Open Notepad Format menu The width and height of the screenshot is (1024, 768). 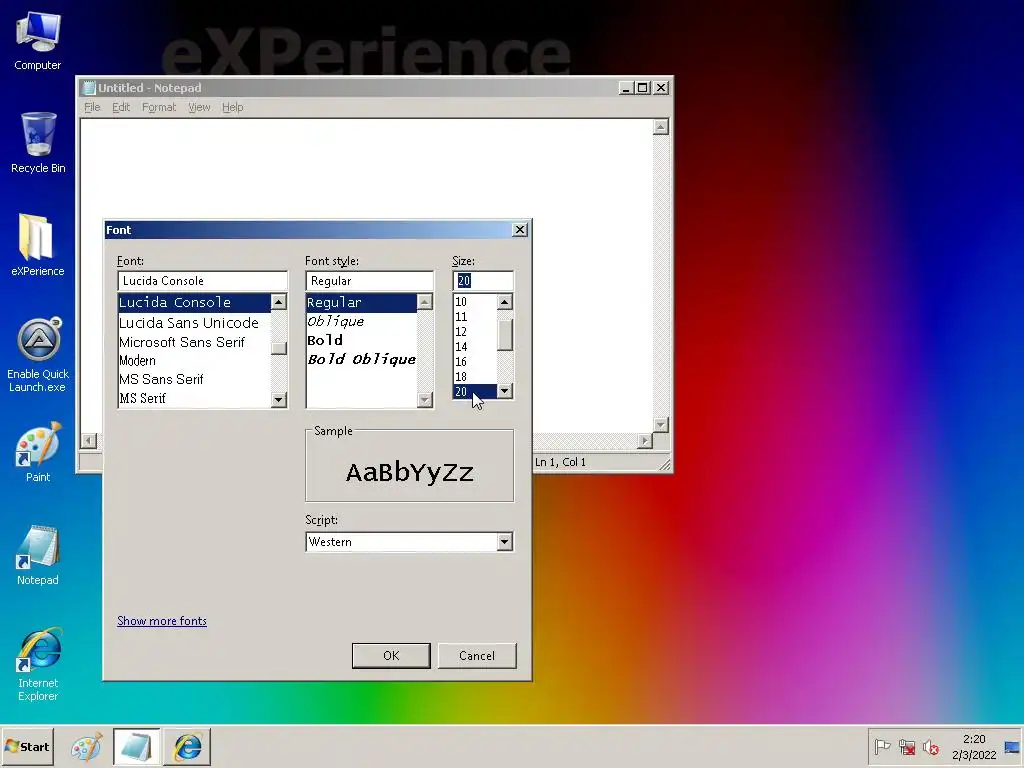point(159,107)
